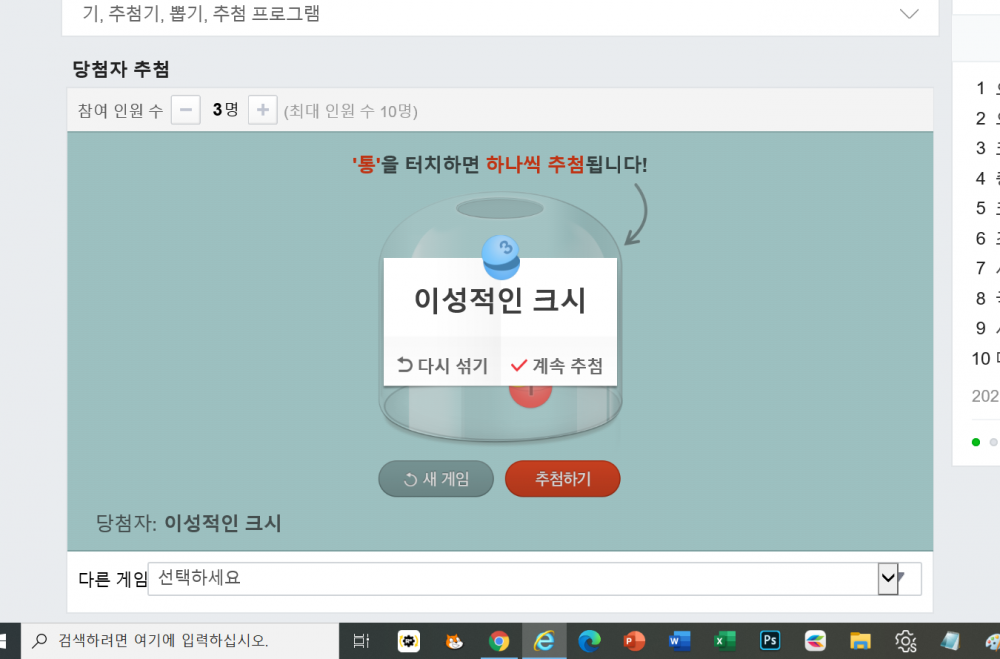Click rank 10 item in sidebar list
This screenshot has width=1000, height=659.
point(985,359)
